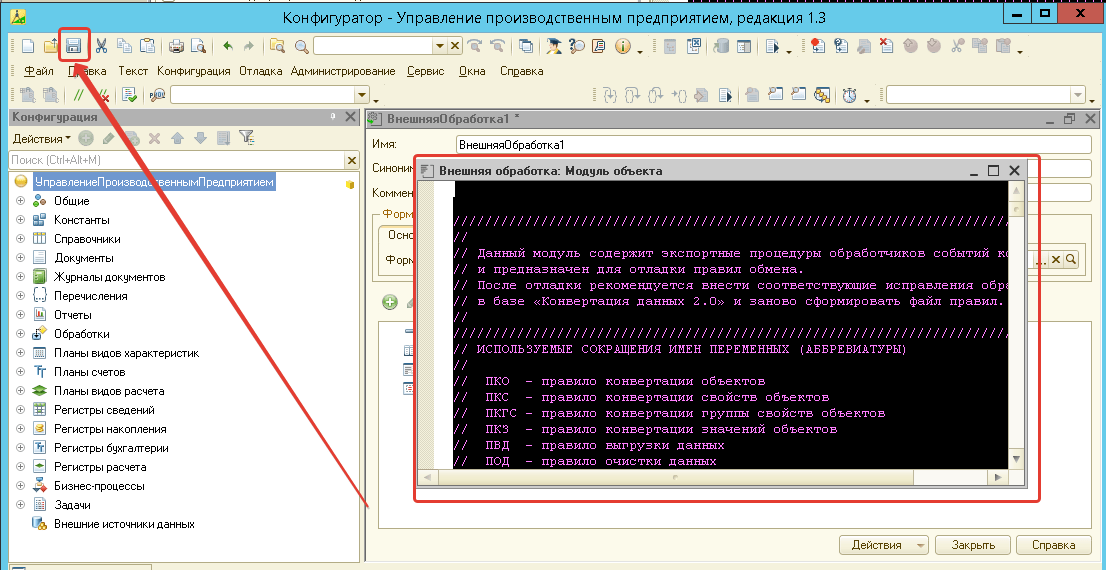Screen dimensions: 1106x570
Task: Open the Действия dropdown in Configuration panel
Action: click(x=42, y=138)
